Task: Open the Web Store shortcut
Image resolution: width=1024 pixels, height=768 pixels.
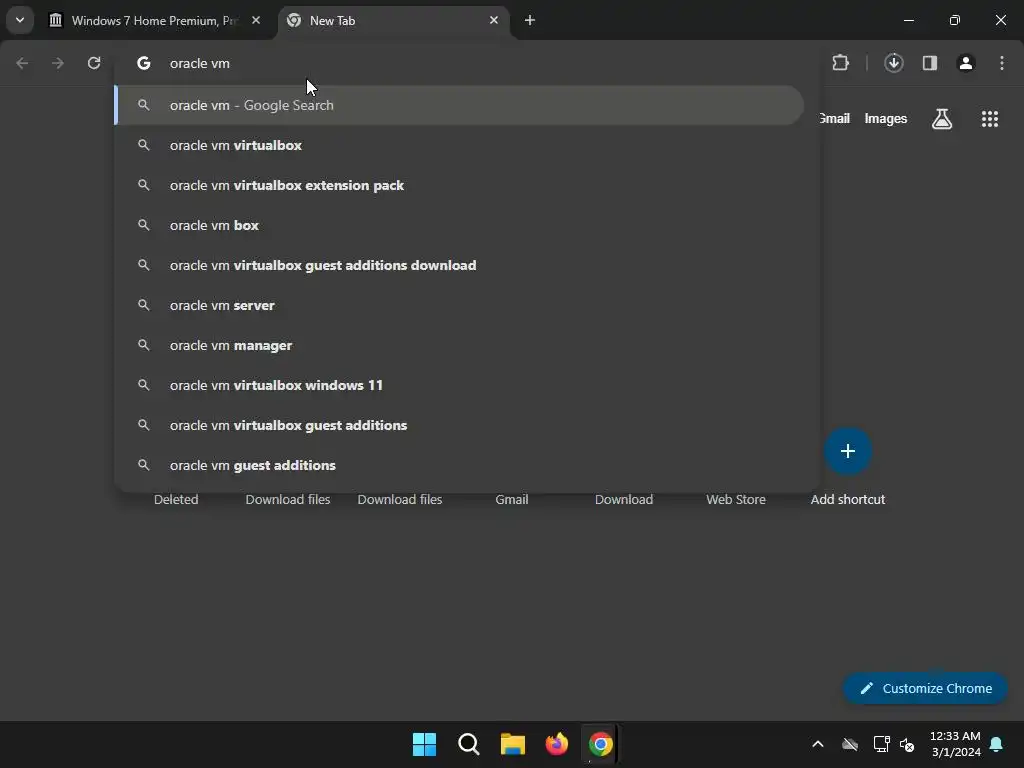Action: tap(735, 499)
